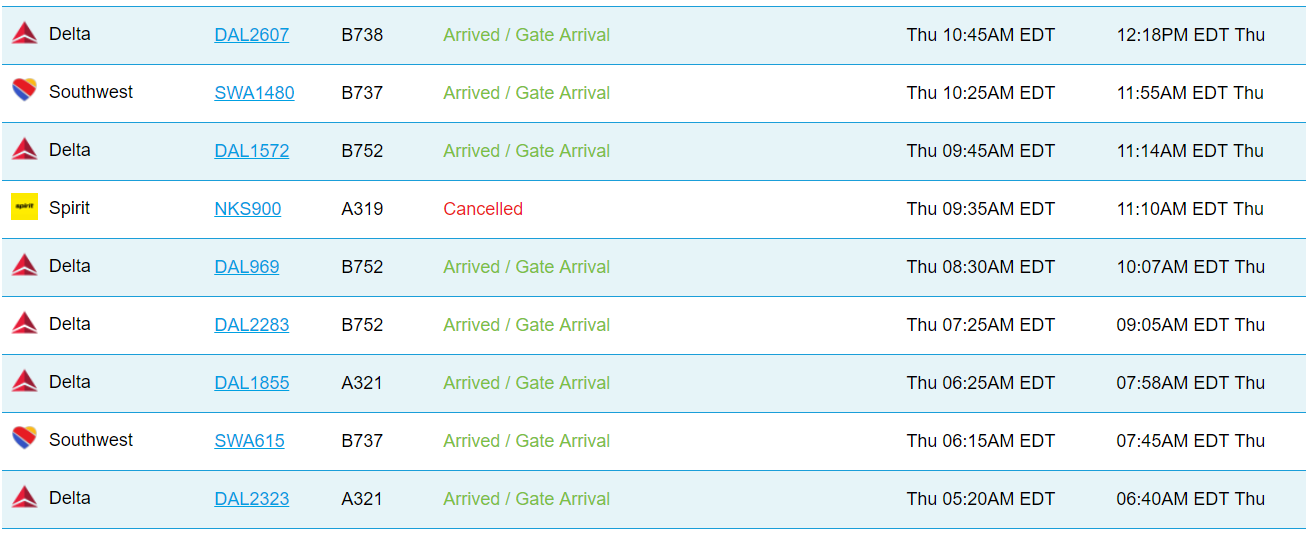The image size is (1306, 534).
Task: Follow the DAL1572 flight link
Action: tap(252, 151)
